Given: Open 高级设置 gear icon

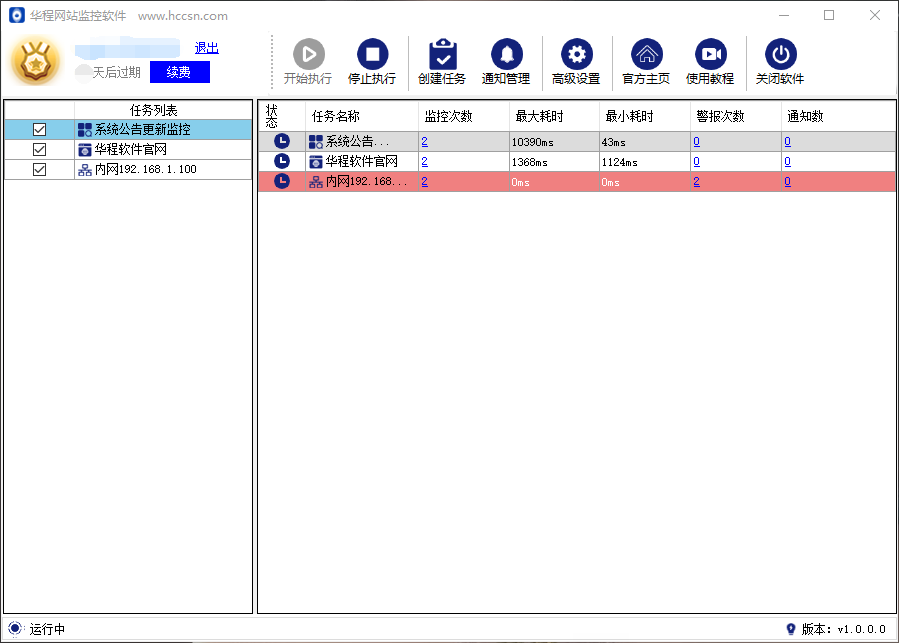Looking at the screenshot, I should (575, 55).
